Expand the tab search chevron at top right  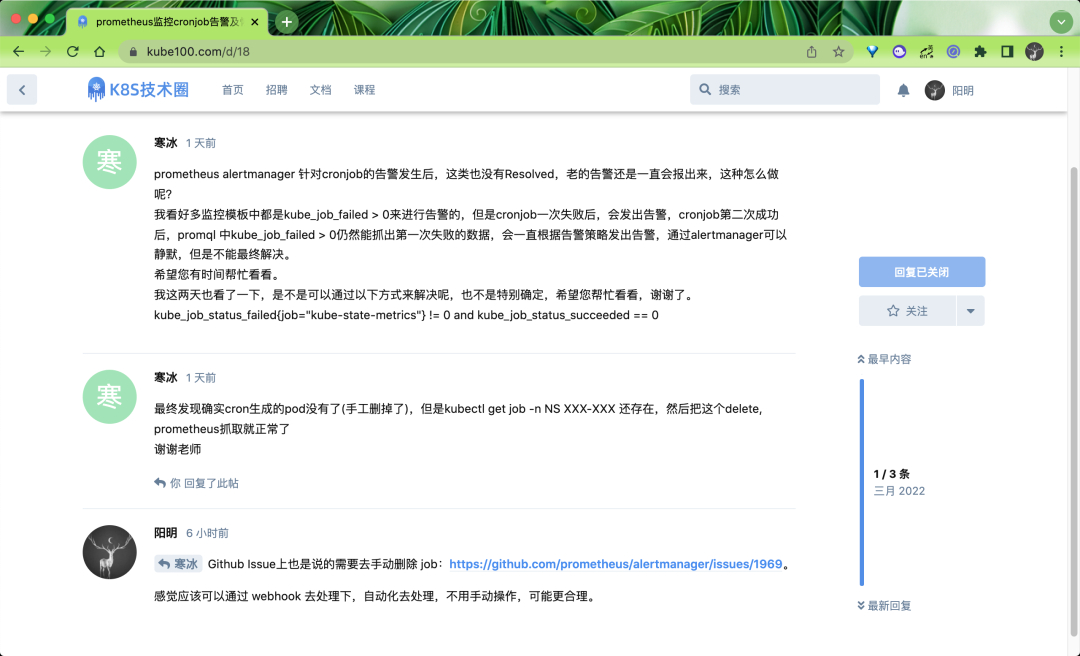tap(1061, 22)
